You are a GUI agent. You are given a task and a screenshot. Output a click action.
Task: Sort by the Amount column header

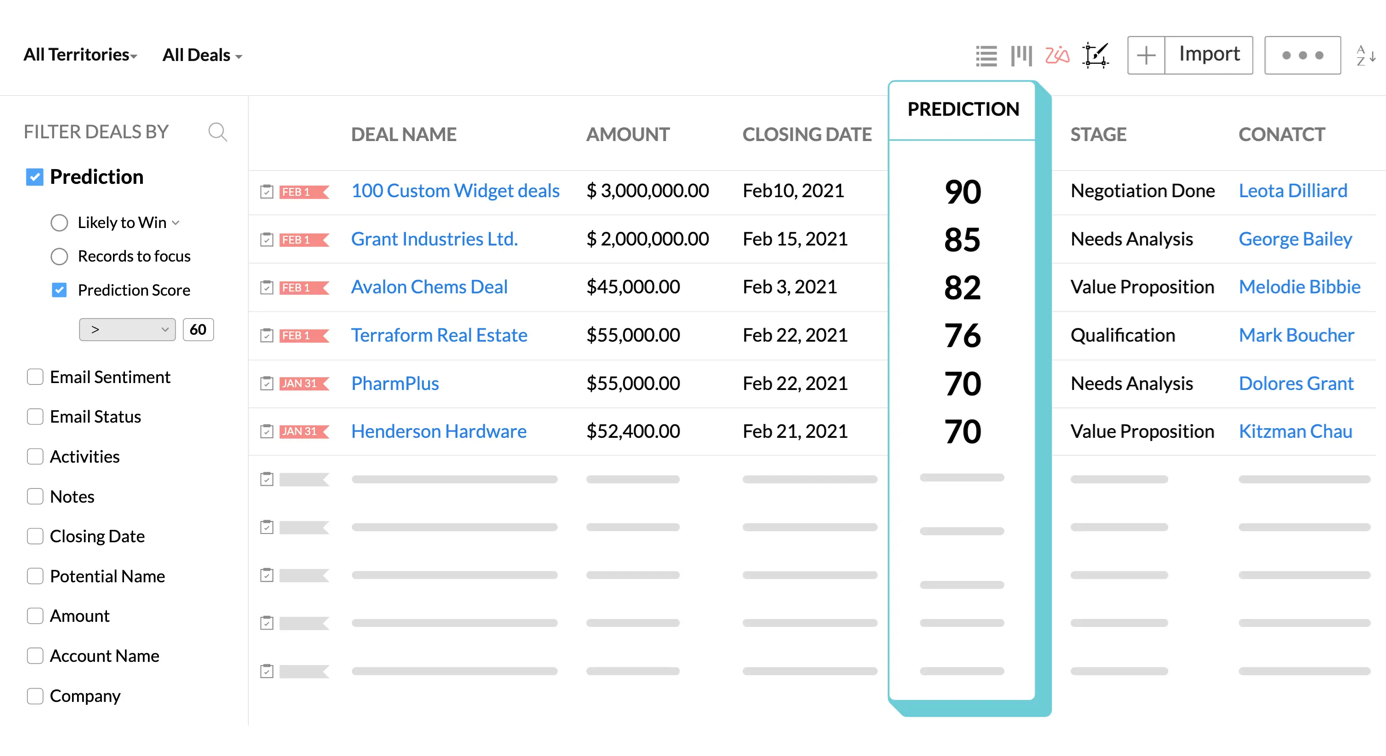(x=627, y=134)
